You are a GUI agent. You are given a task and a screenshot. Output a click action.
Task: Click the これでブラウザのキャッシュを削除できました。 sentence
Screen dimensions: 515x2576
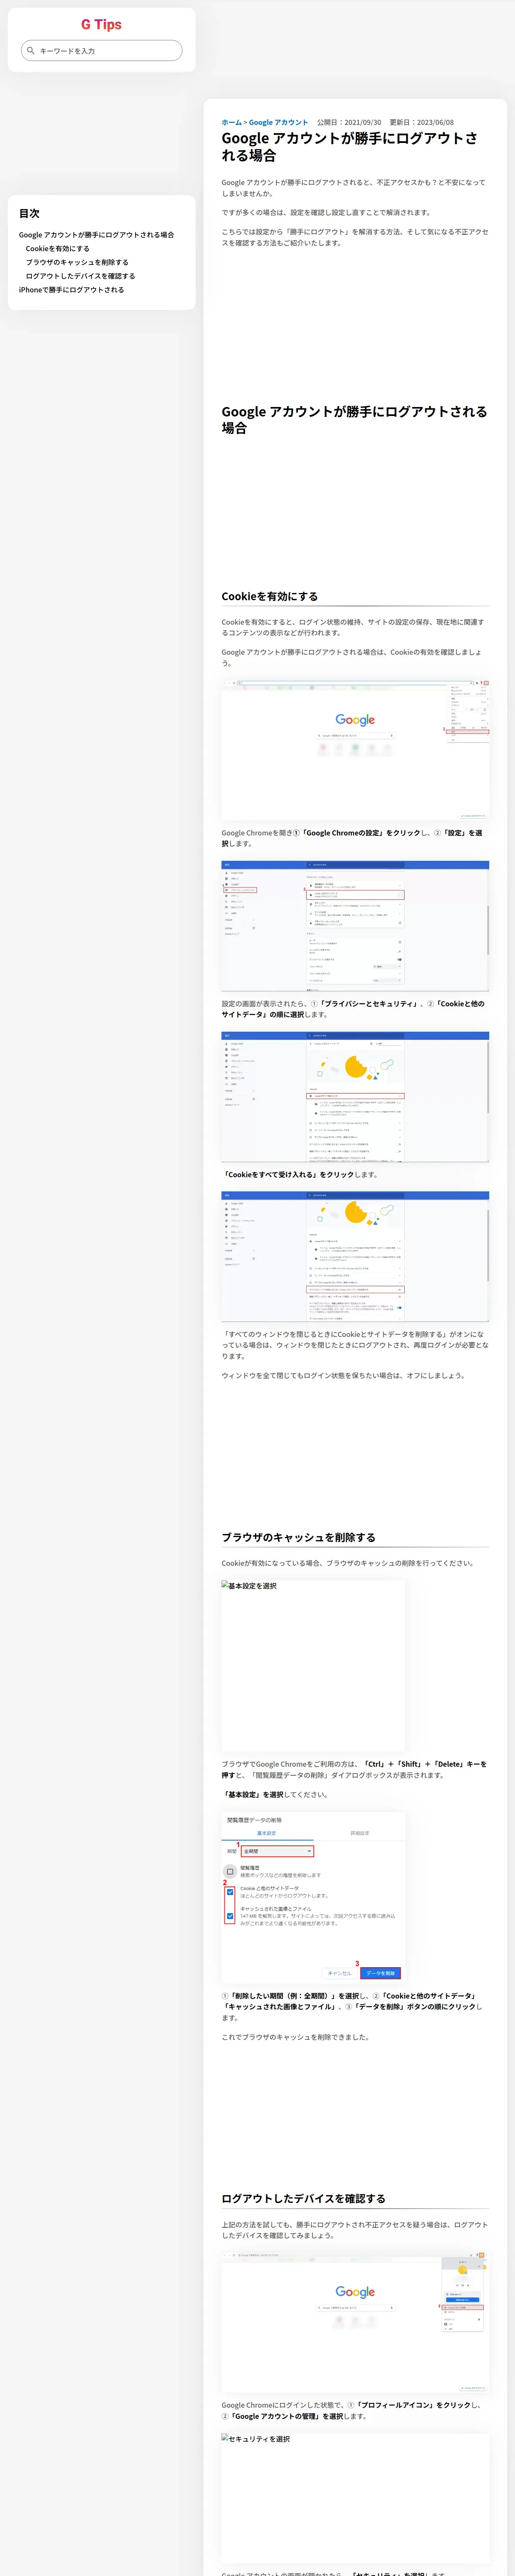[296, 2037]
